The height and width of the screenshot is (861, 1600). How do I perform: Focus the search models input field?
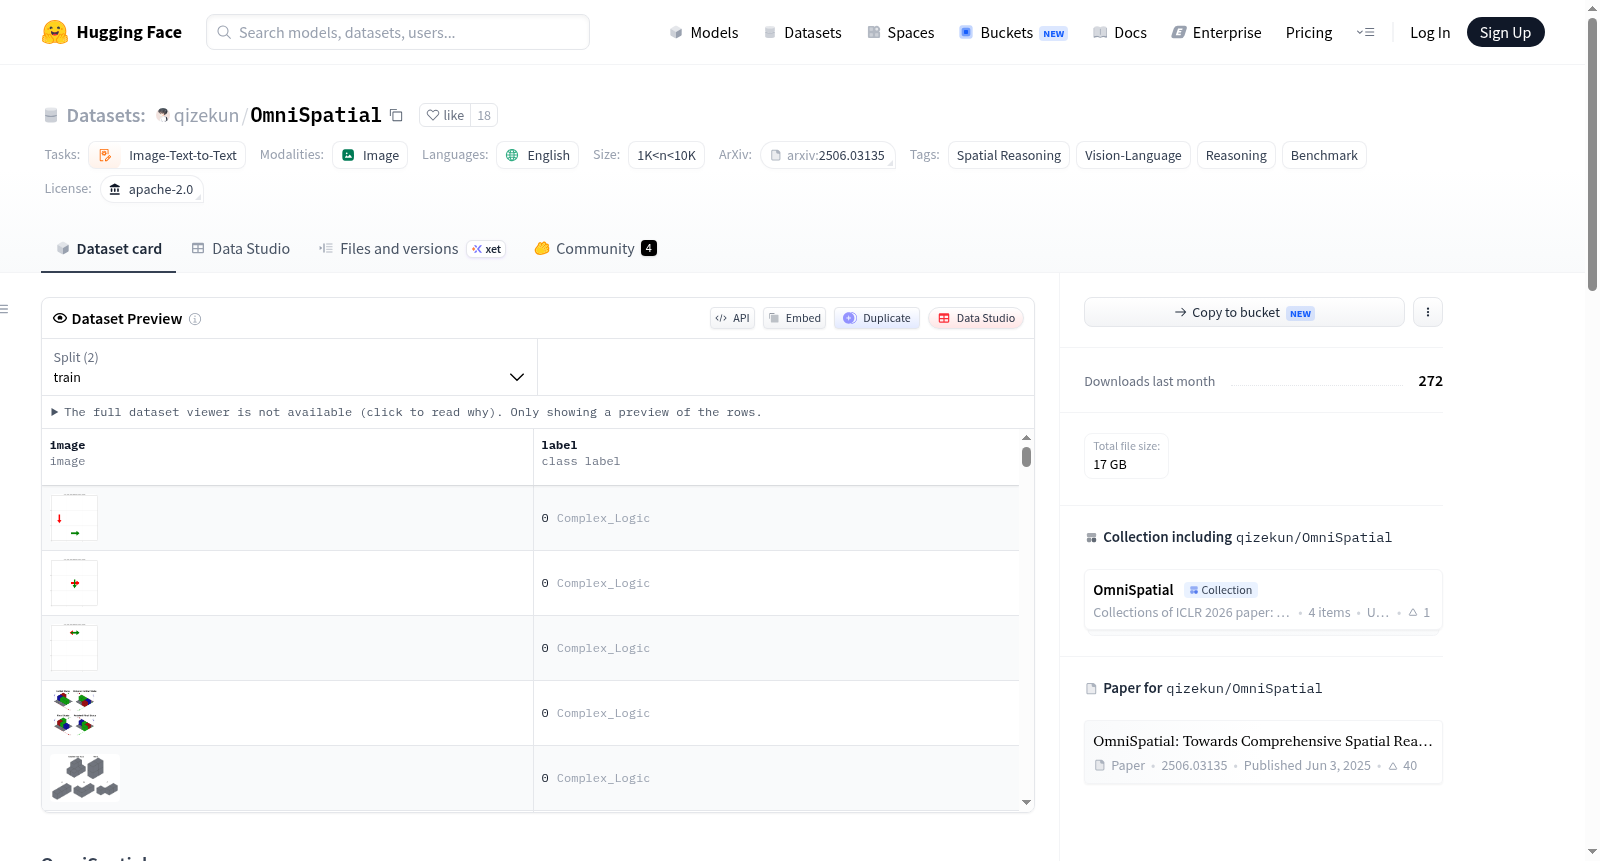tap(398, 32)
